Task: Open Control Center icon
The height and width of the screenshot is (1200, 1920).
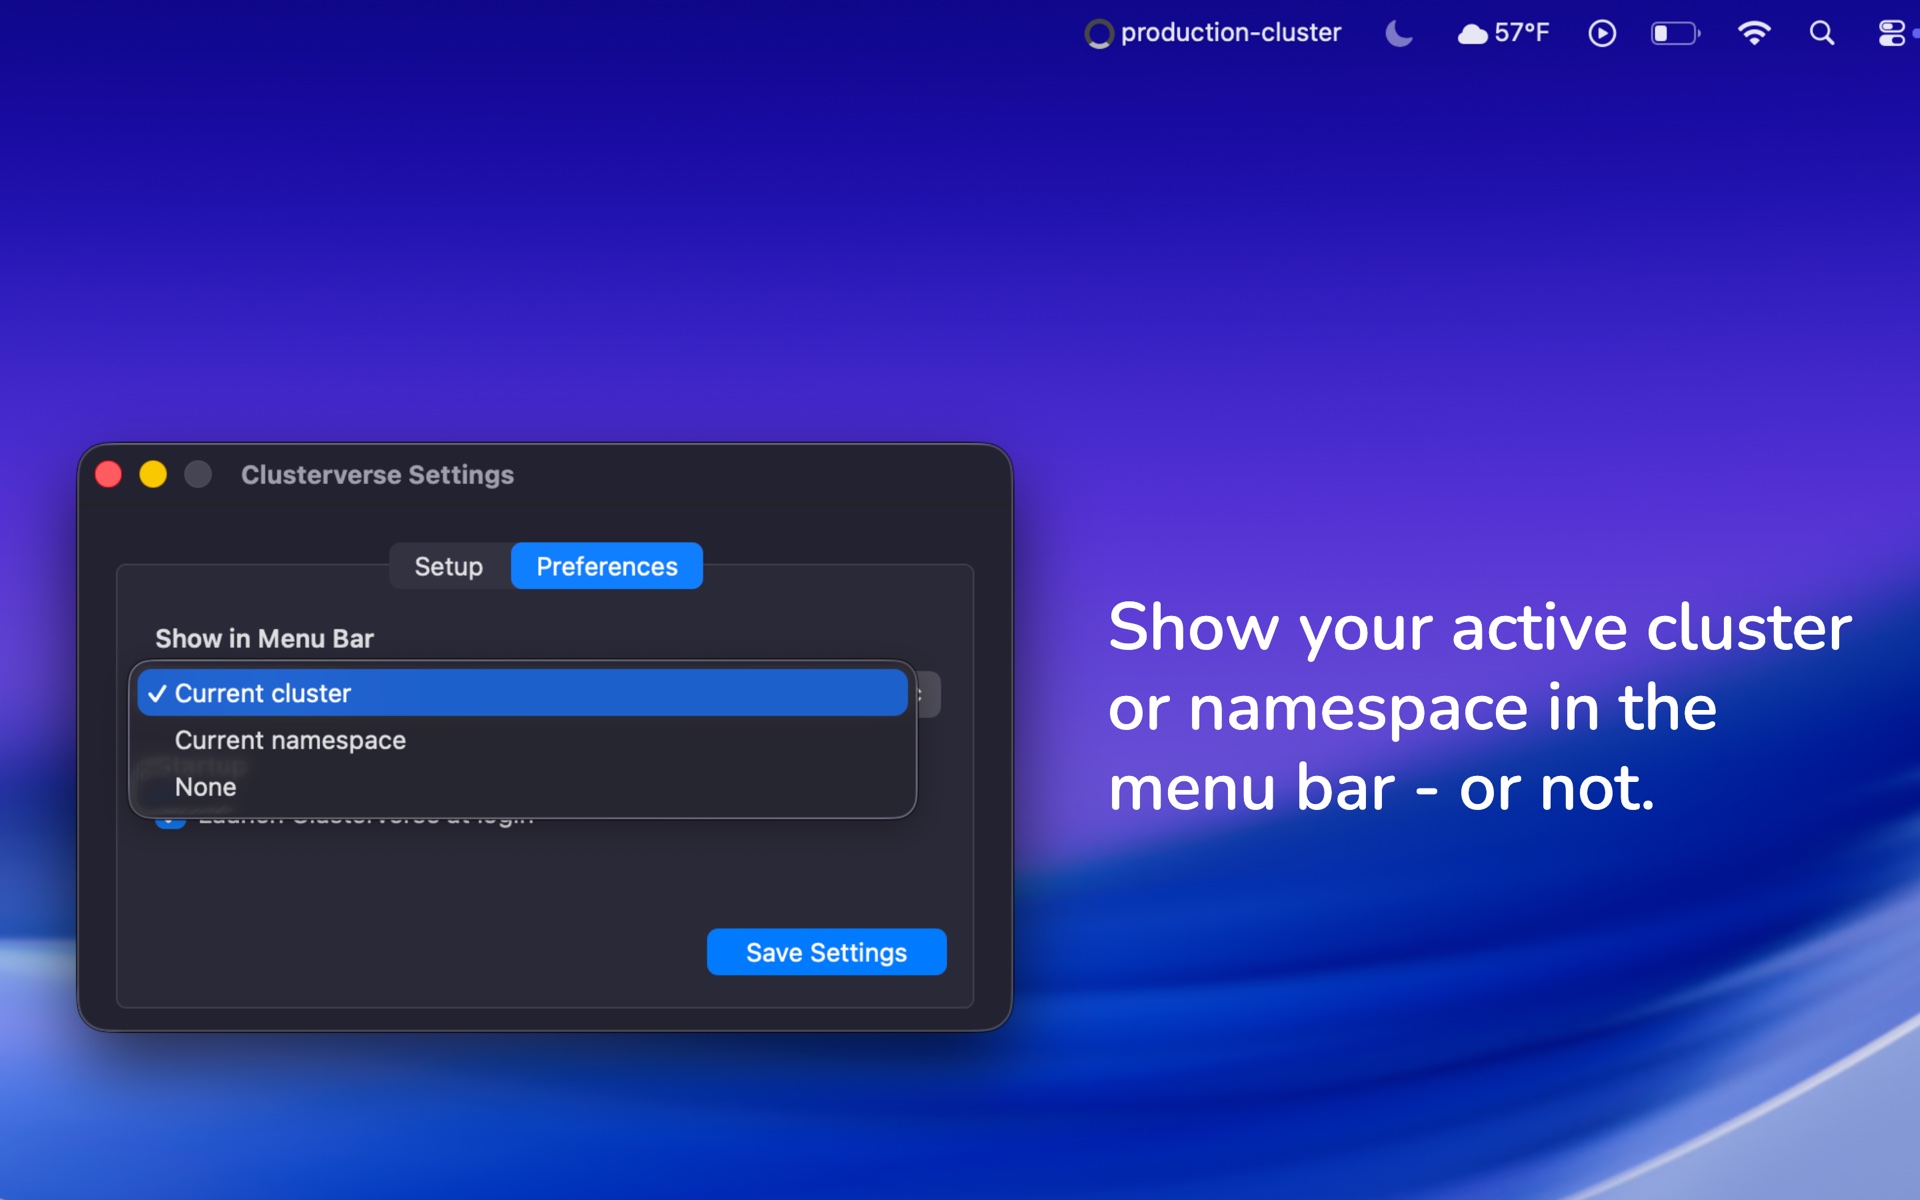Action: (x=1891, y=33)
